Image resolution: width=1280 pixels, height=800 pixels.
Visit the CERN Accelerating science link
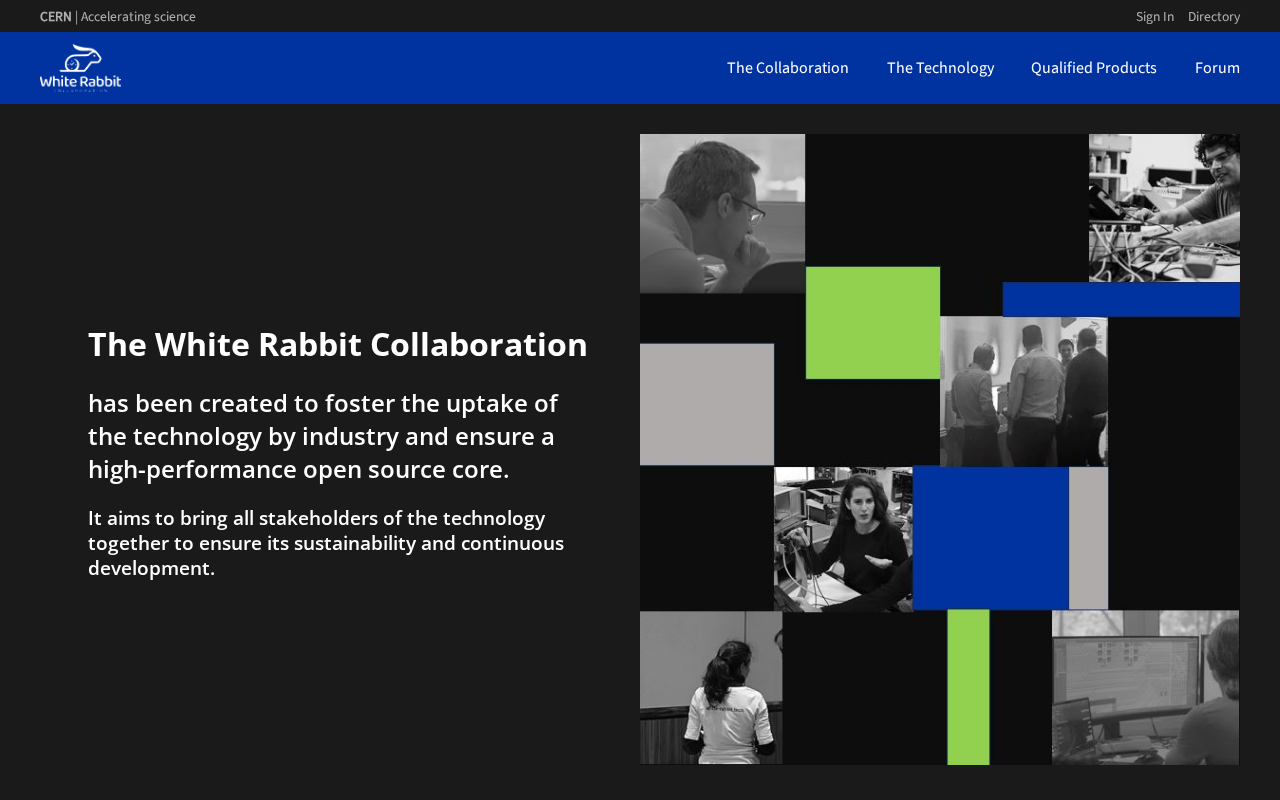click(118, 16)
